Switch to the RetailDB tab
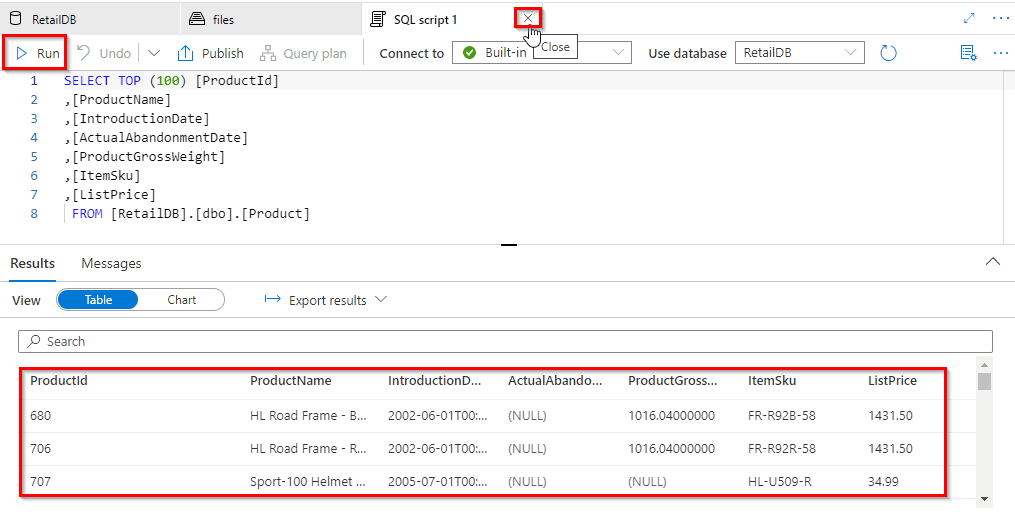The height and width of the screenshot is (521, 1015). click(58, 19)
